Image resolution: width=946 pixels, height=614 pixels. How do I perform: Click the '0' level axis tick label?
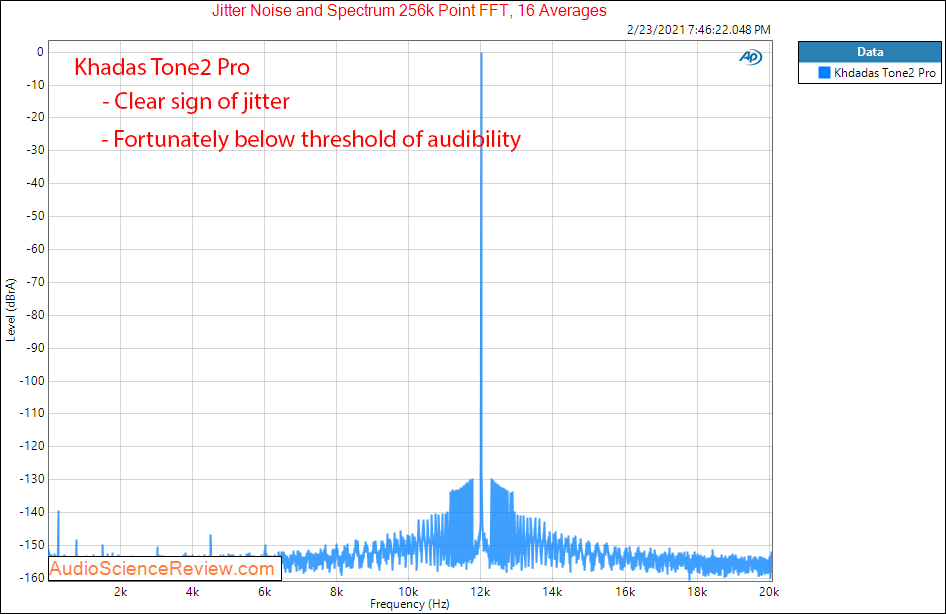pyautogui.click(x=40, y=52)
